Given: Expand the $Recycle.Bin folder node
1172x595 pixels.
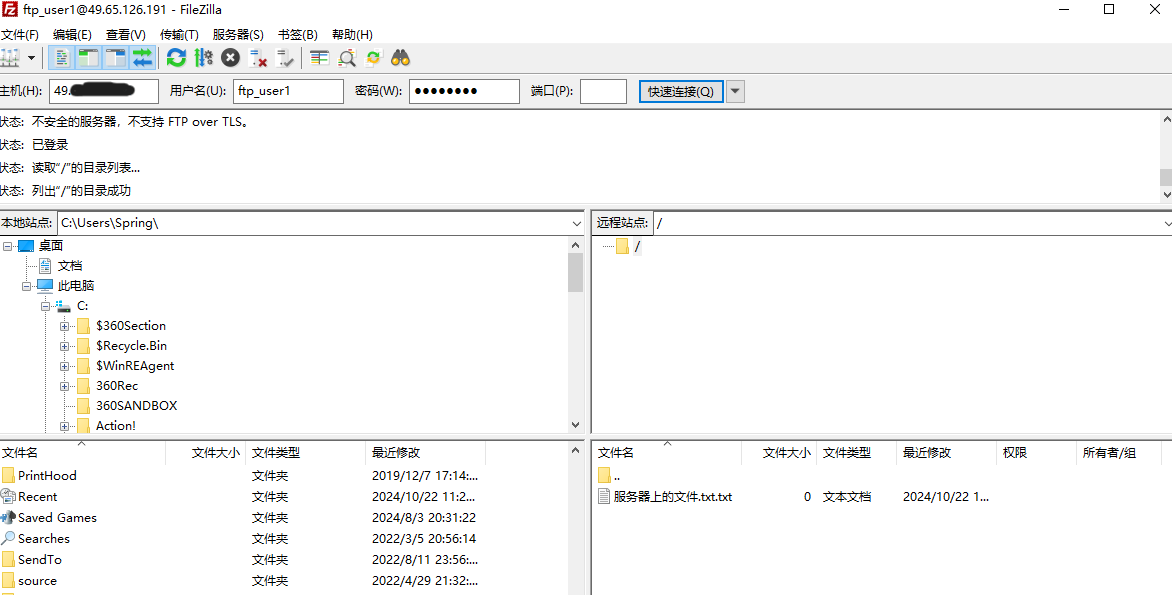Looking at the screenshot, I should click(63, 345).
